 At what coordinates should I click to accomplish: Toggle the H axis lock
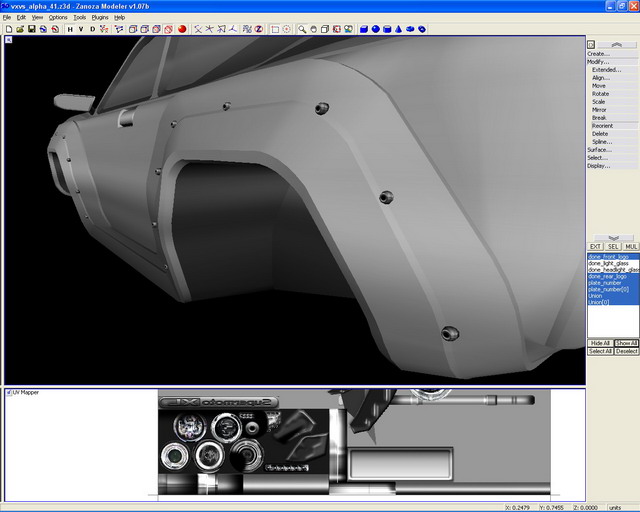[x=70, y=29]
